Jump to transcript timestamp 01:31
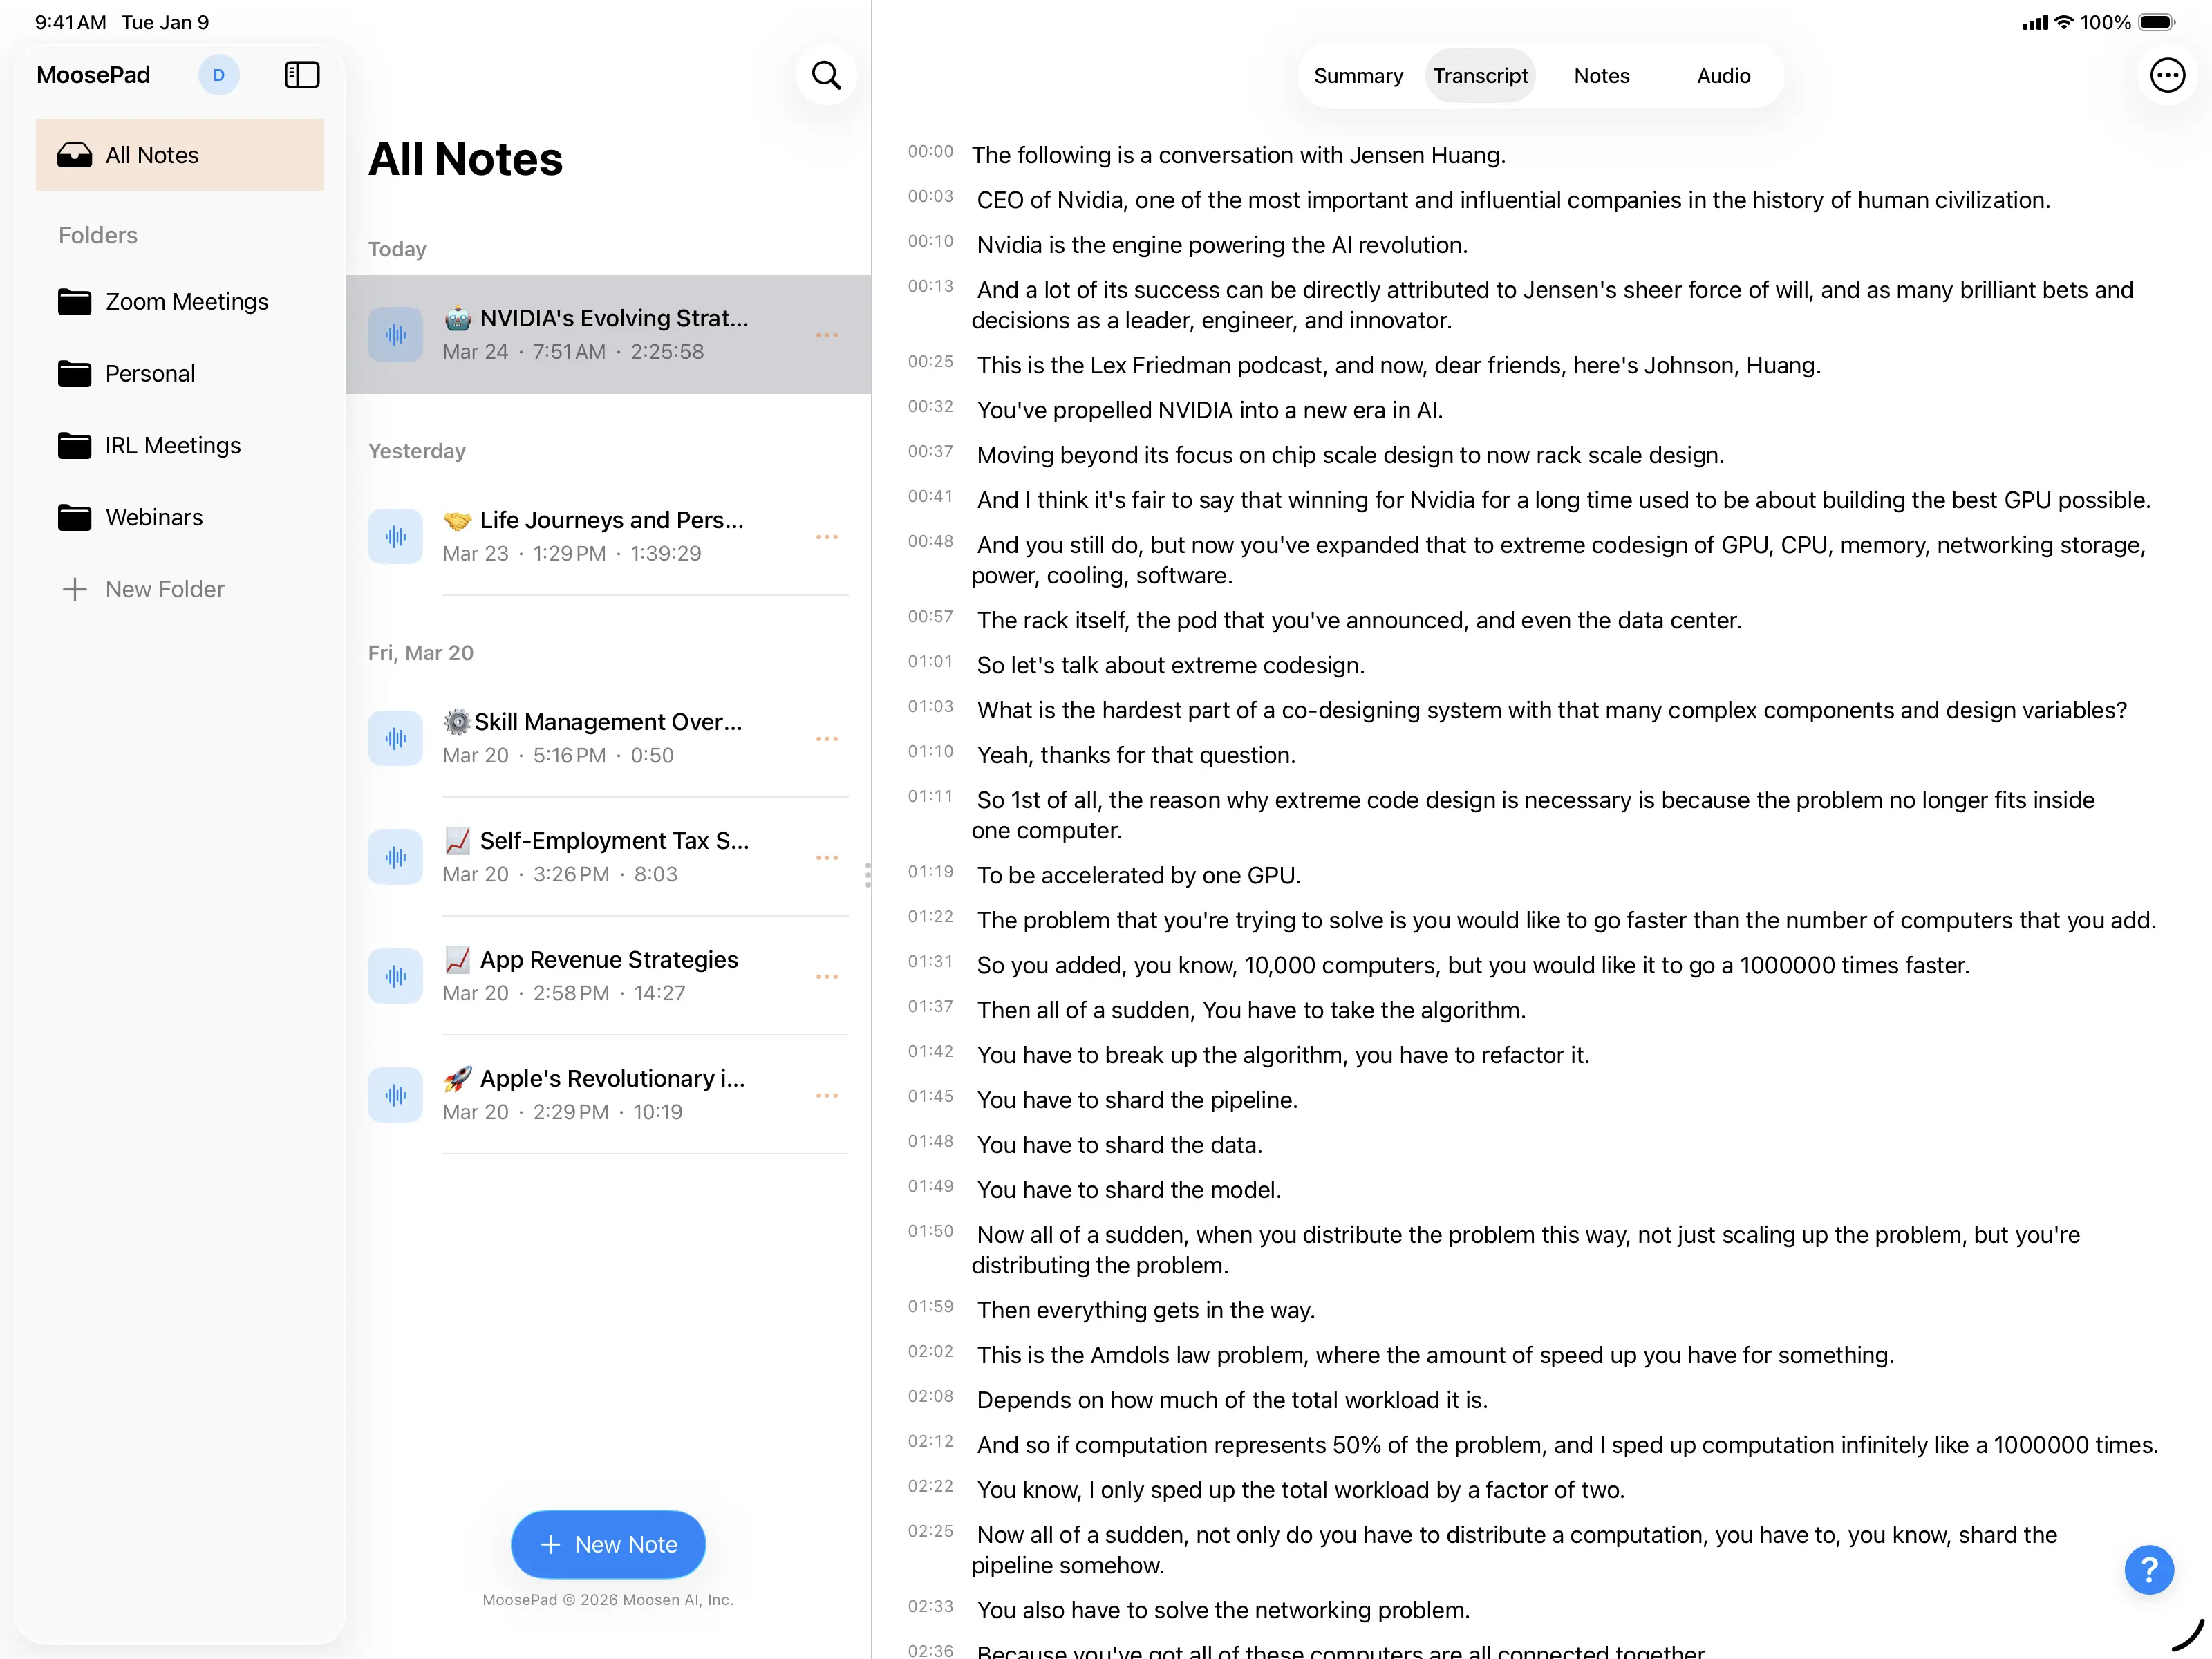Viewport: 2212px width, 1659px height. (930, 961)
